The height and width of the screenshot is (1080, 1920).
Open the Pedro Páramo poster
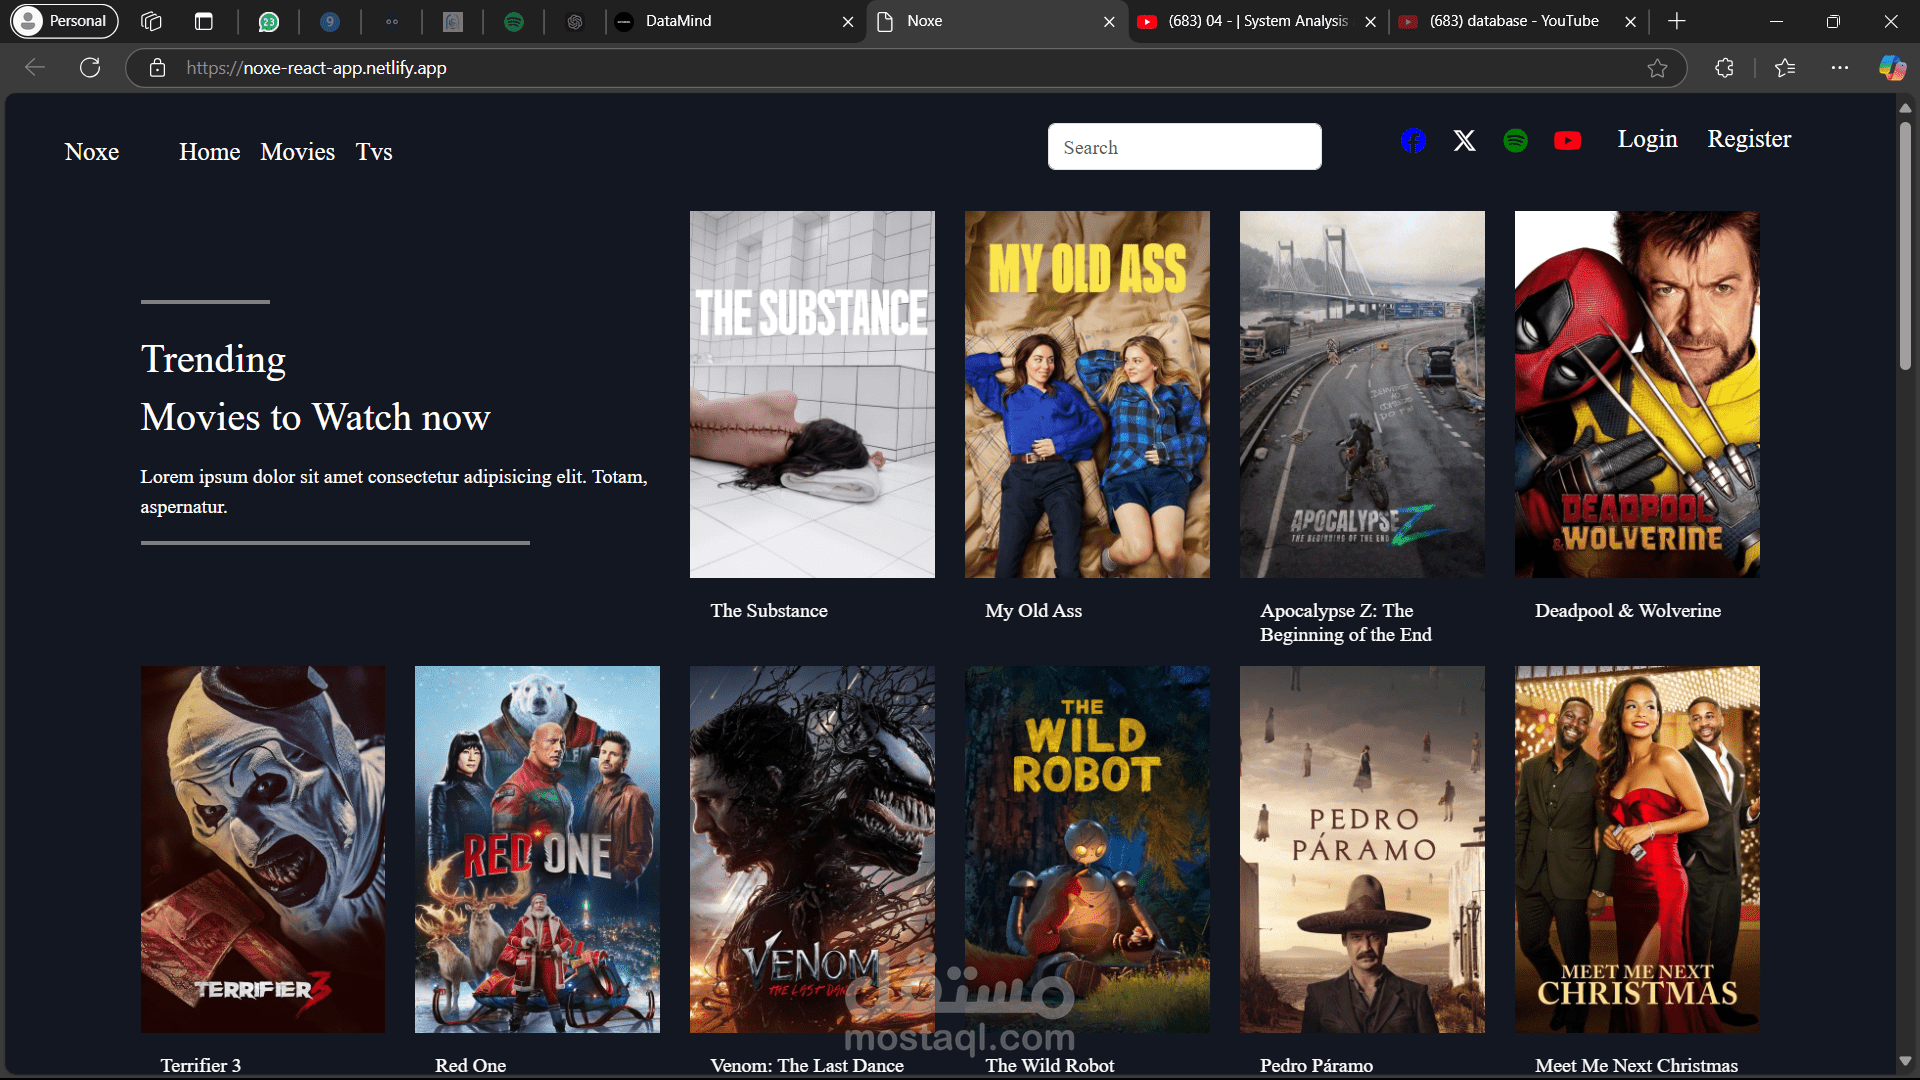pos(1362,849)
